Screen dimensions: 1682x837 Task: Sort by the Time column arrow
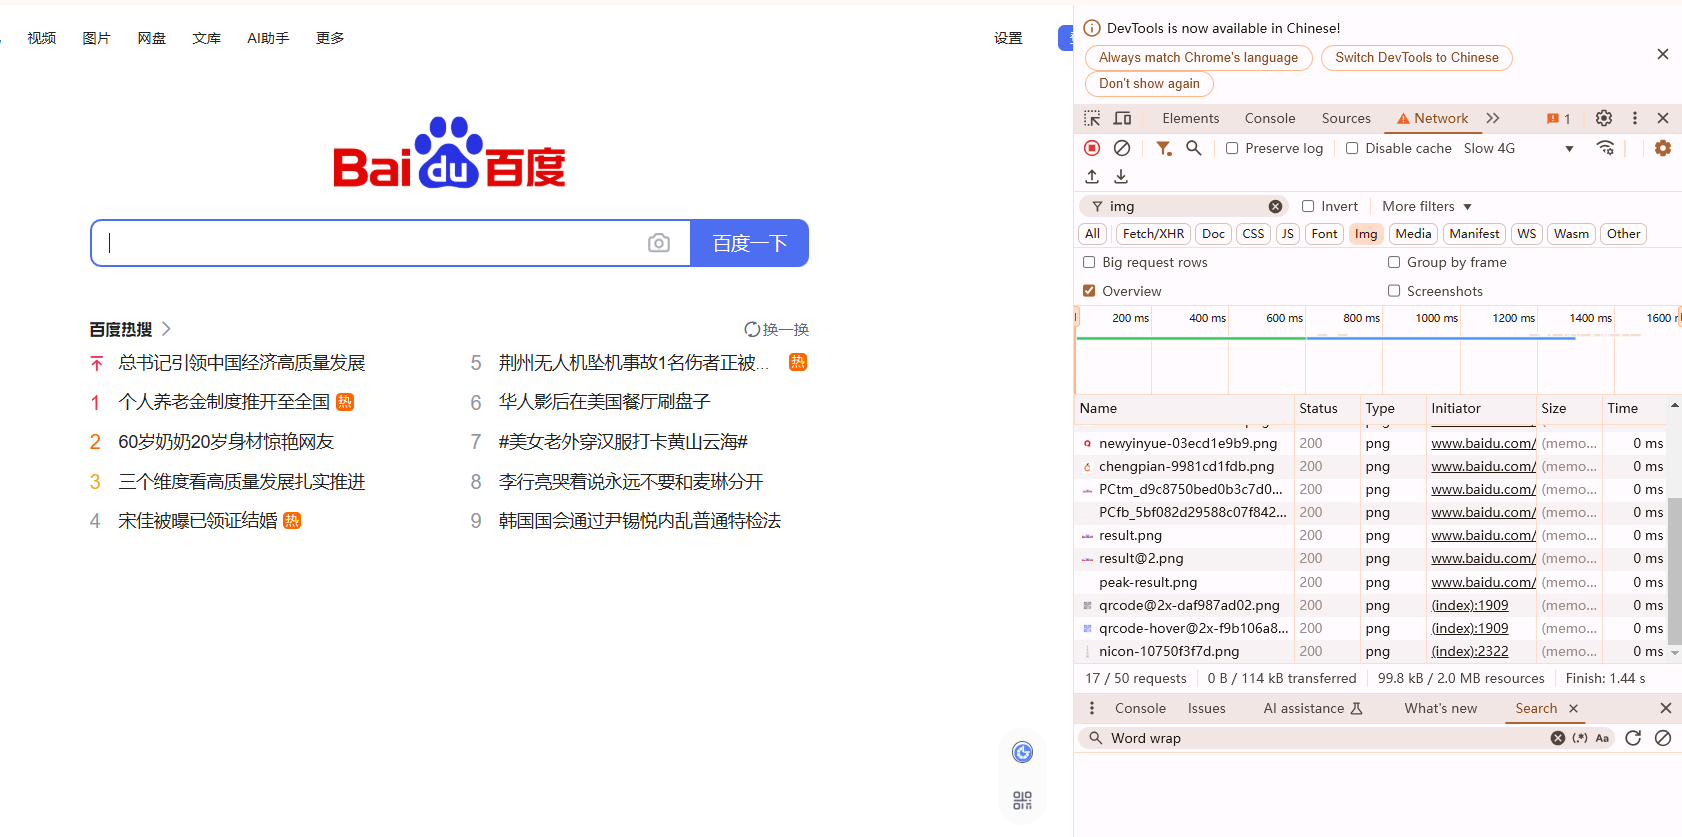pos(1674,407)
